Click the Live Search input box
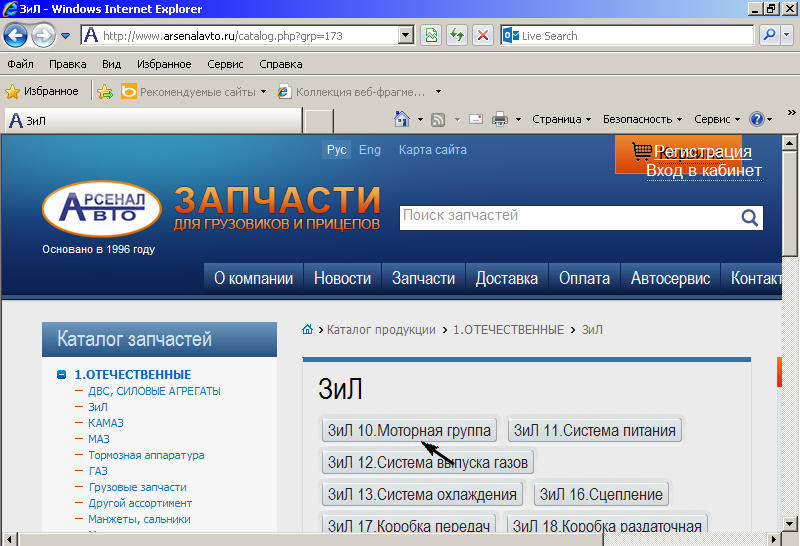This screenshot has width=800, height=546. click(x=627, y=36)
